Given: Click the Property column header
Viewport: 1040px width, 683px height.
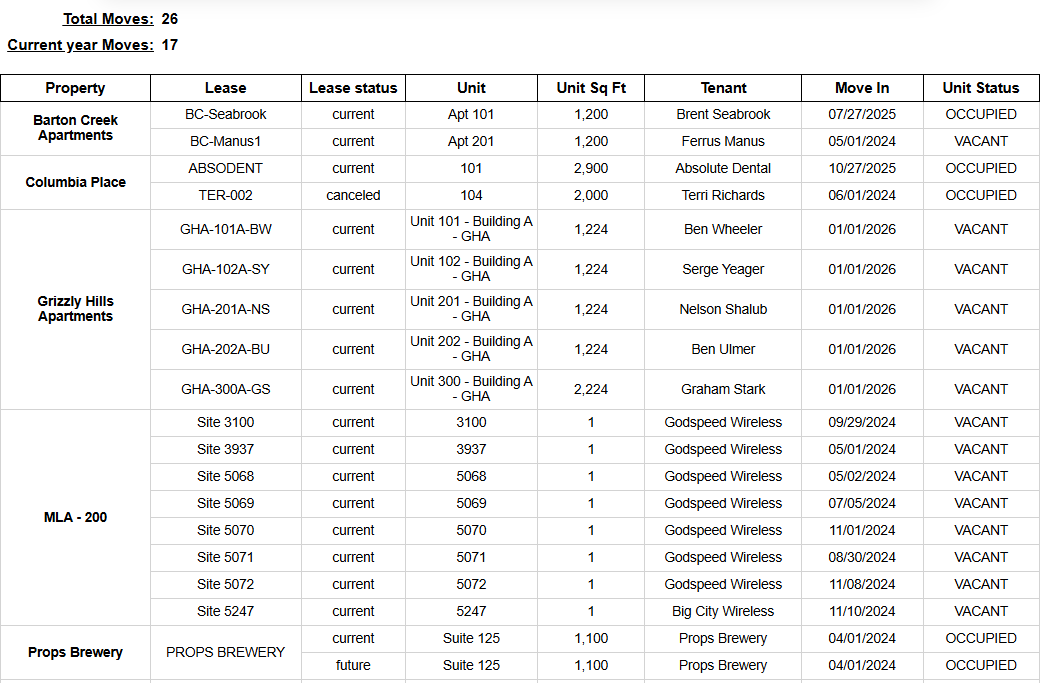Looking at the screenshot, I should [76, 88].
